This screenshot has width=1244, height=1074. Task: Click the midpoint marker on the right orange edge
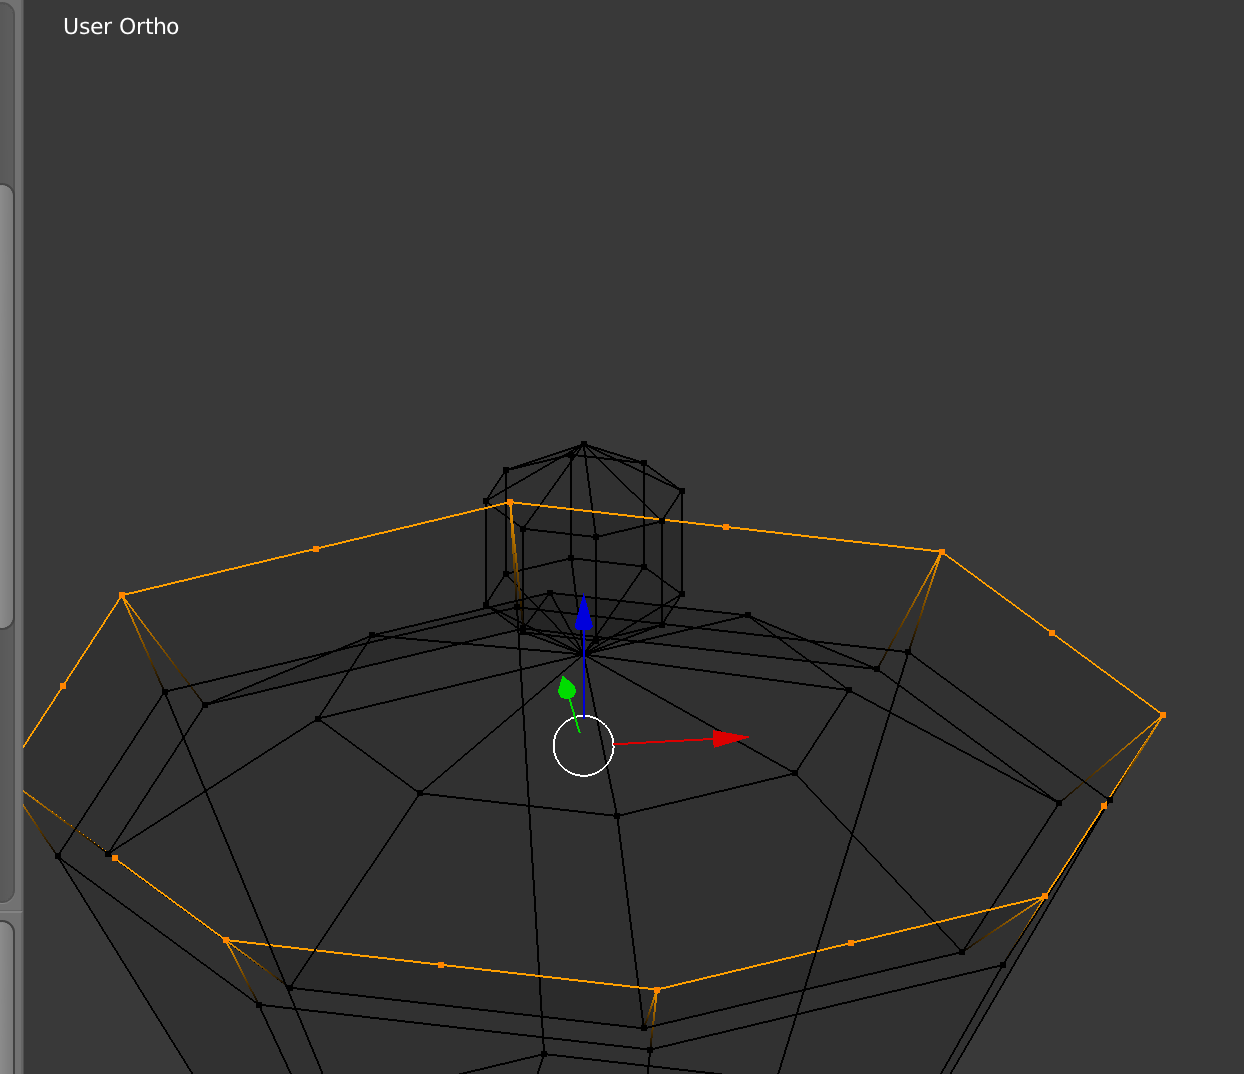coord(1050,632)
